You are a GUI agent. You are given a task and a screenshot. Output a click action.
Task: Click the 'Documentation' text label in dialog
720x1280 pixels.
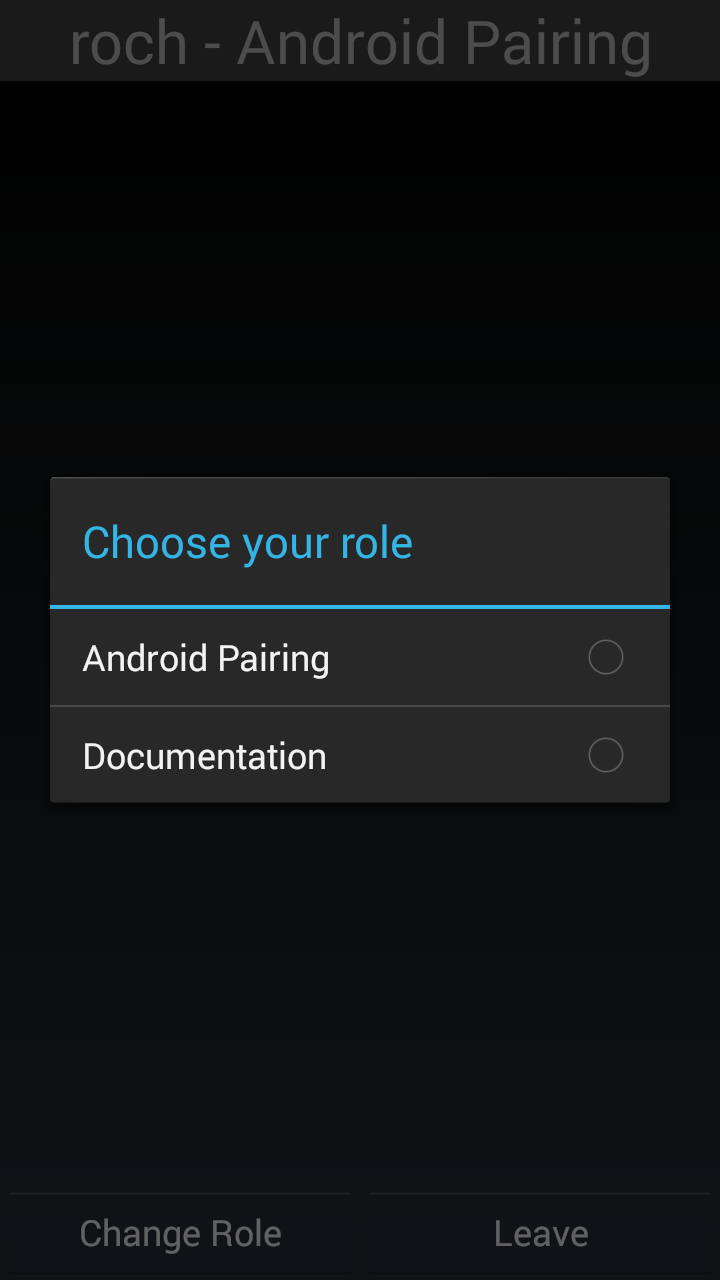tap(205, 756)
